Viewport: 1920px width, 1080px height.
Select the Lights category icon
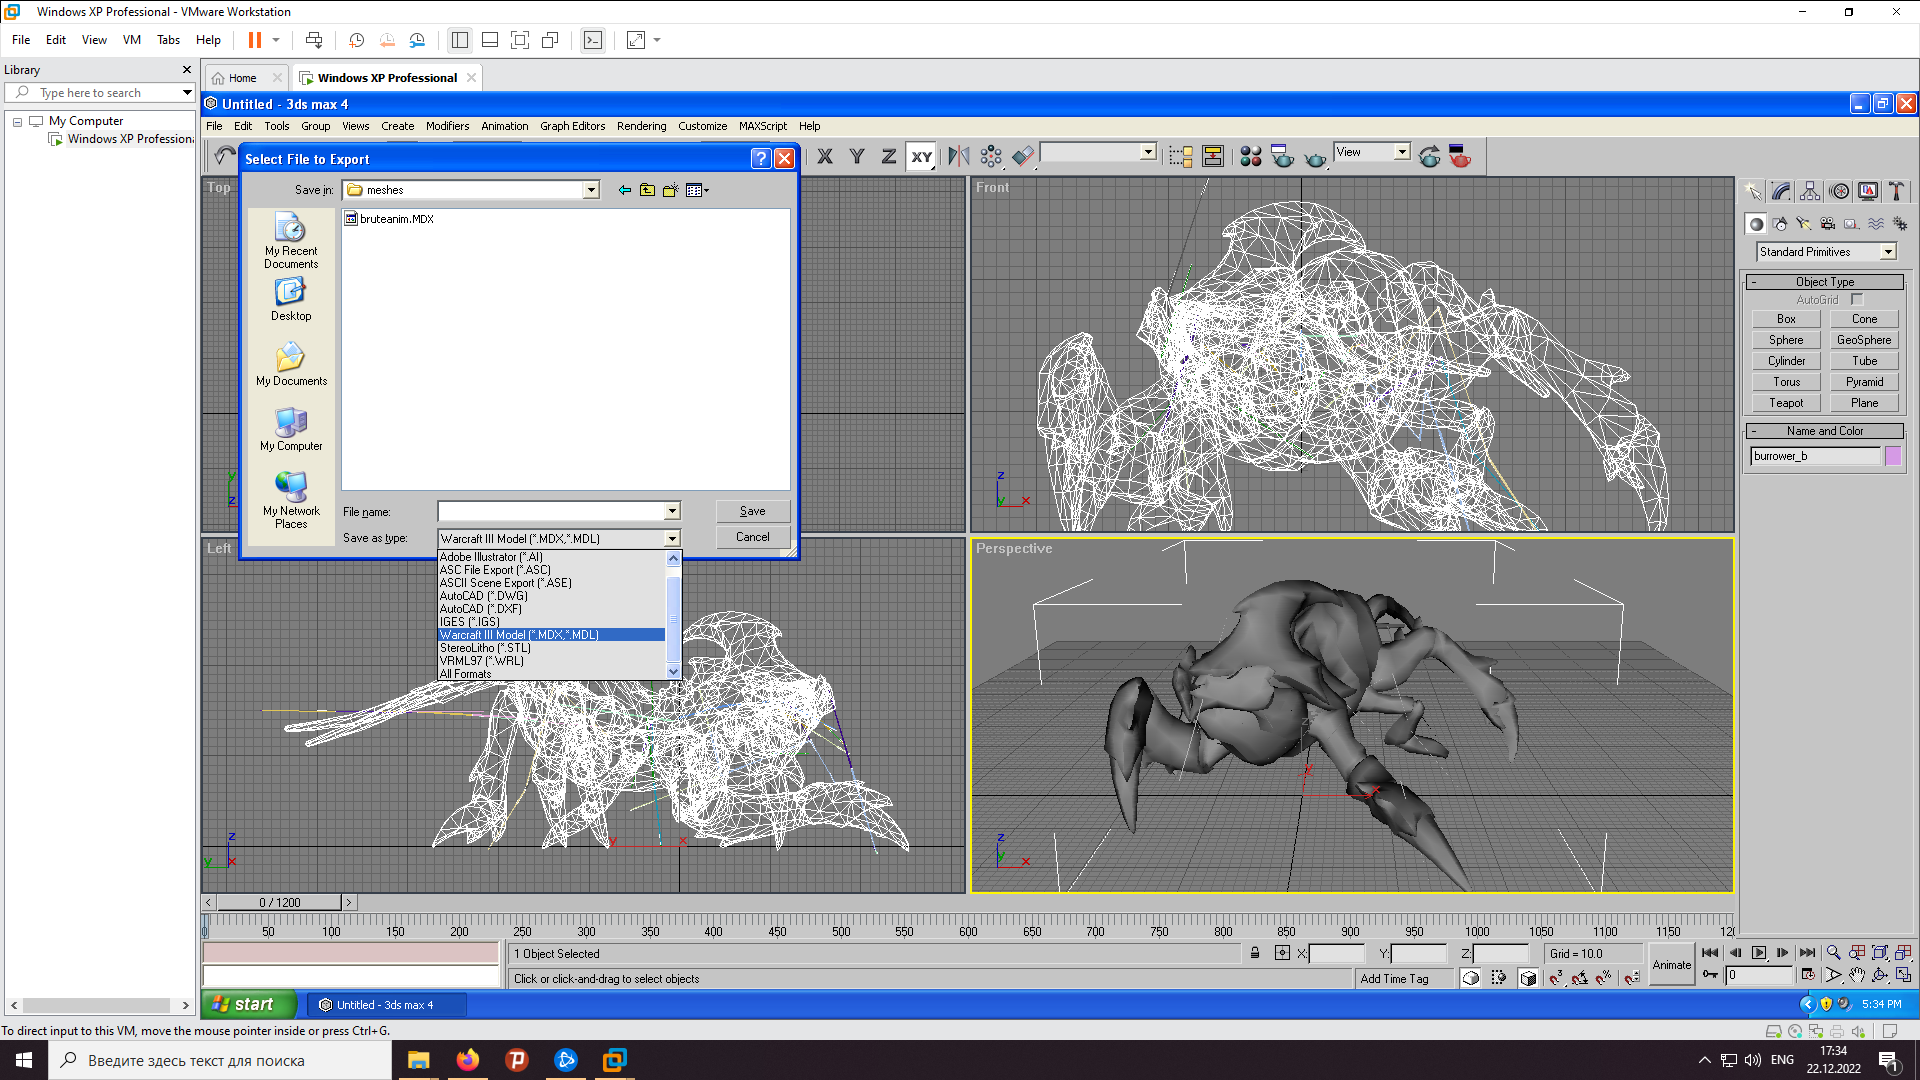coord(1804,224)
